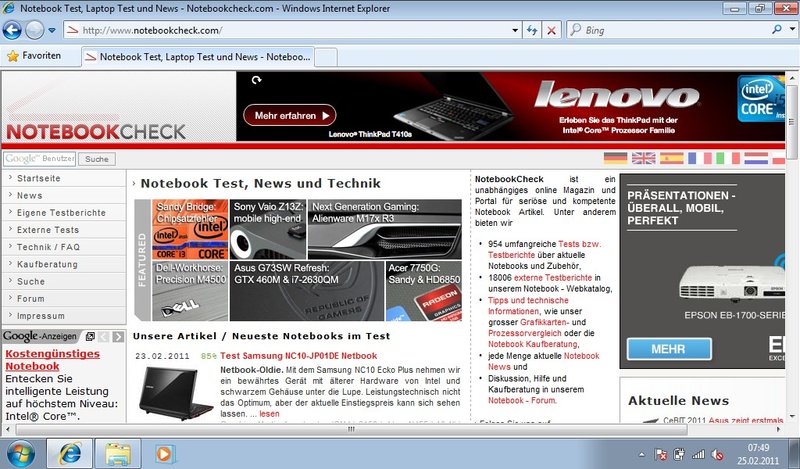Click the vertical scrollbar thumb

[x=792, y=124]
